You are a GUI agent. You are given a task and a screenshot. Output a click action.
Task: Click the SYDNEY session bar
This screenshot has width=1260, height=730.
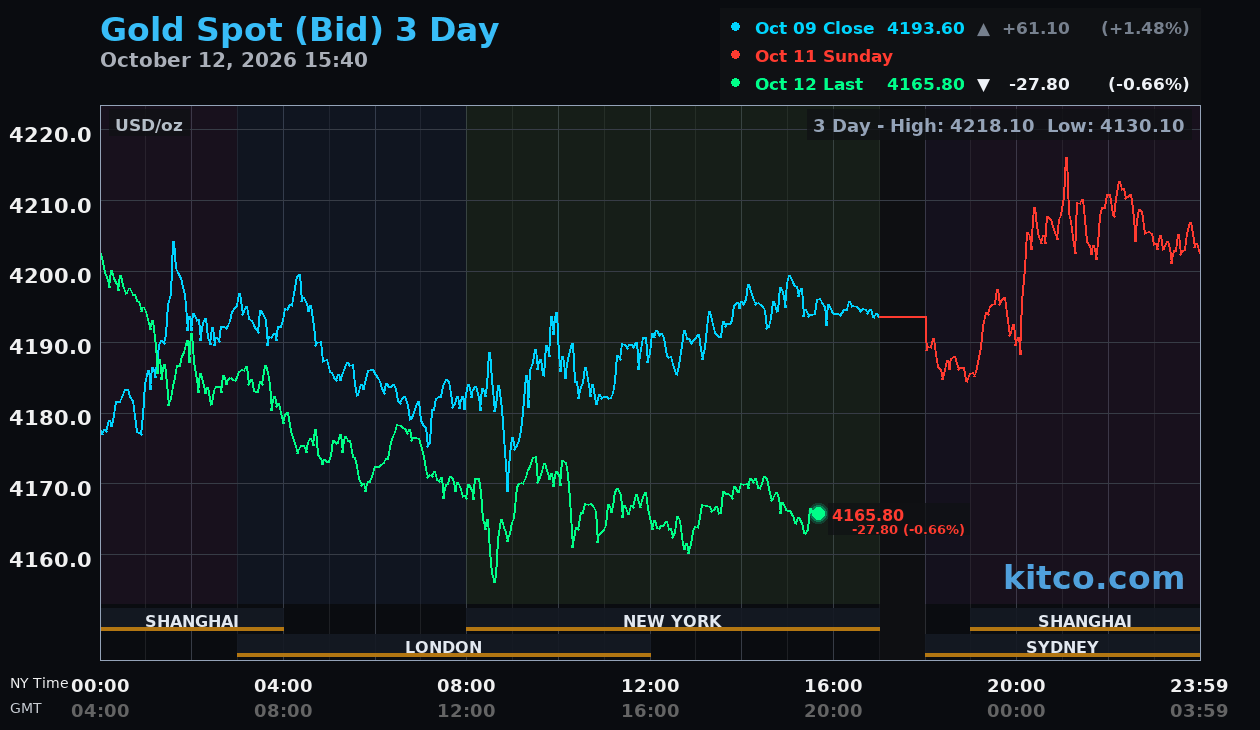(x=1062, y=647)
